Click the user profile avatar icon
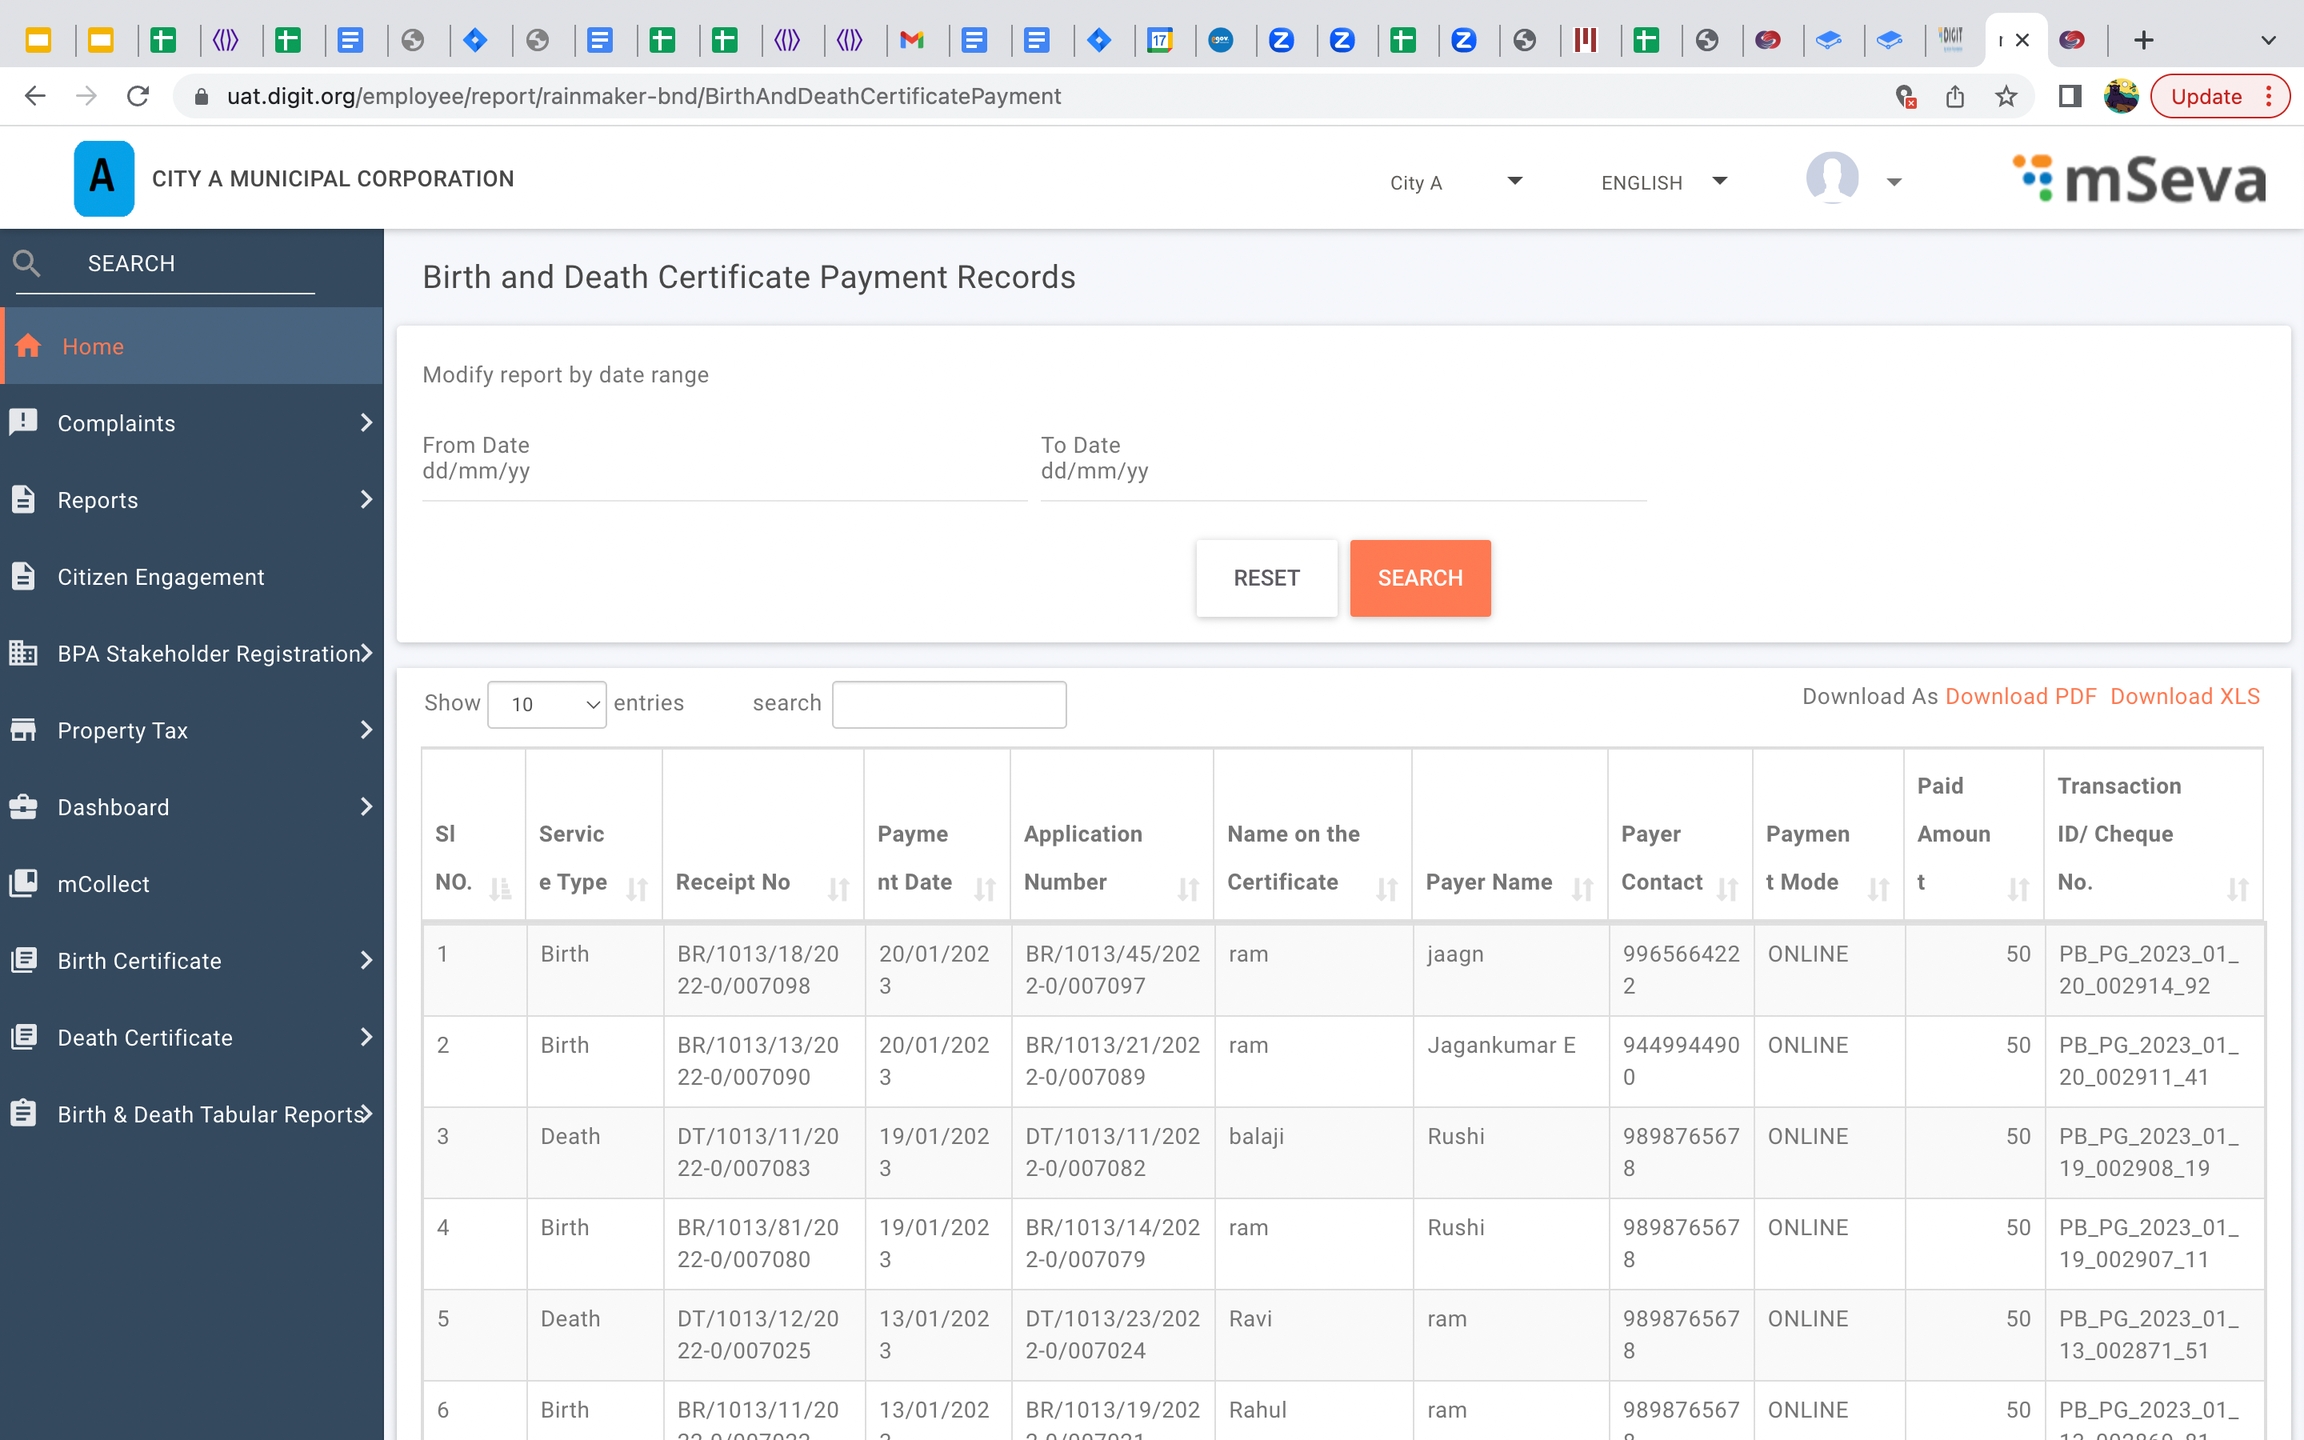This screenshot has width=2304, height=1440. pyautogui.click(x=1832, y=179)
